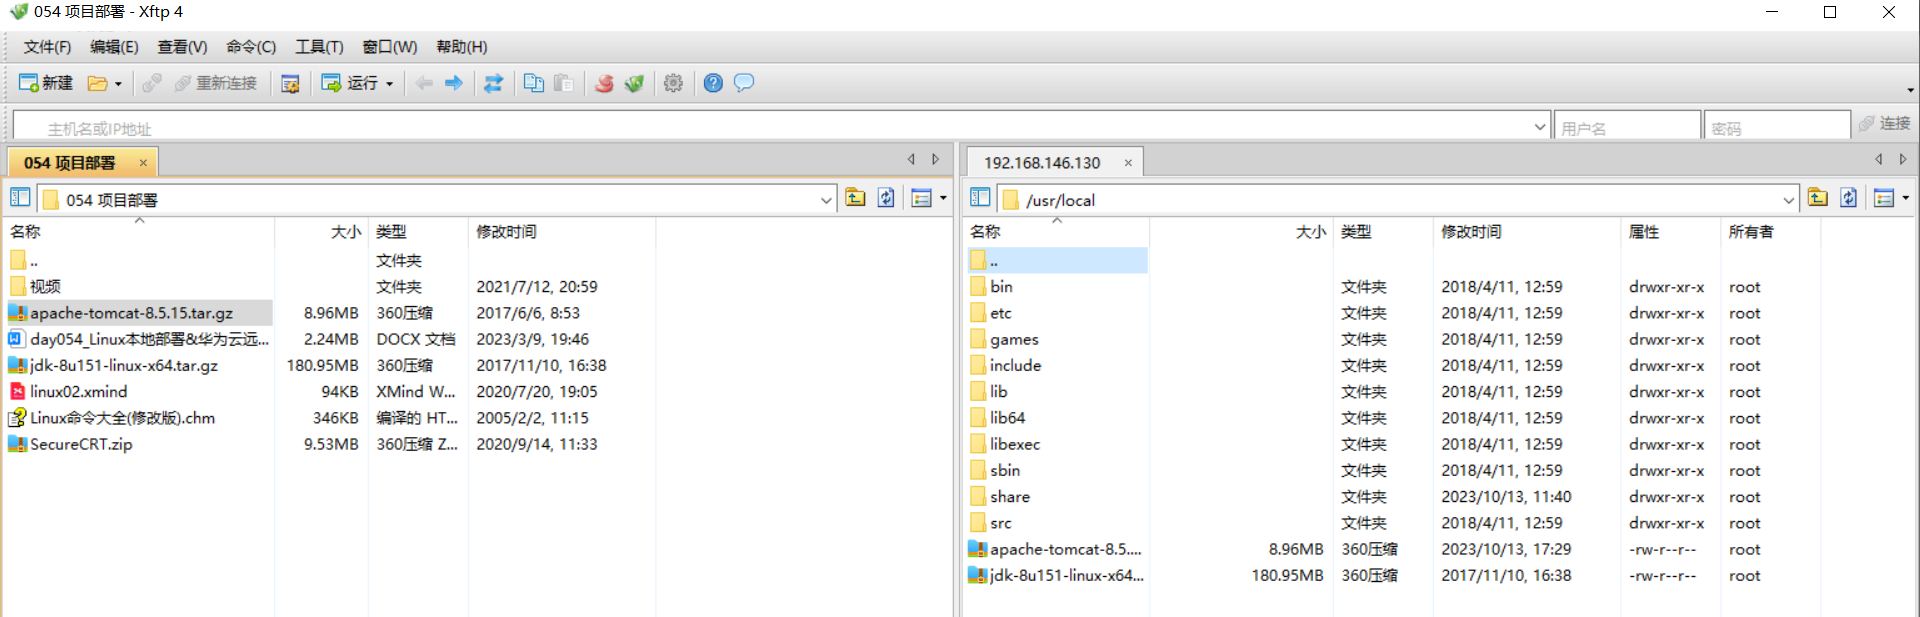Expand the open-session dropdown arrow

(118, 84)
